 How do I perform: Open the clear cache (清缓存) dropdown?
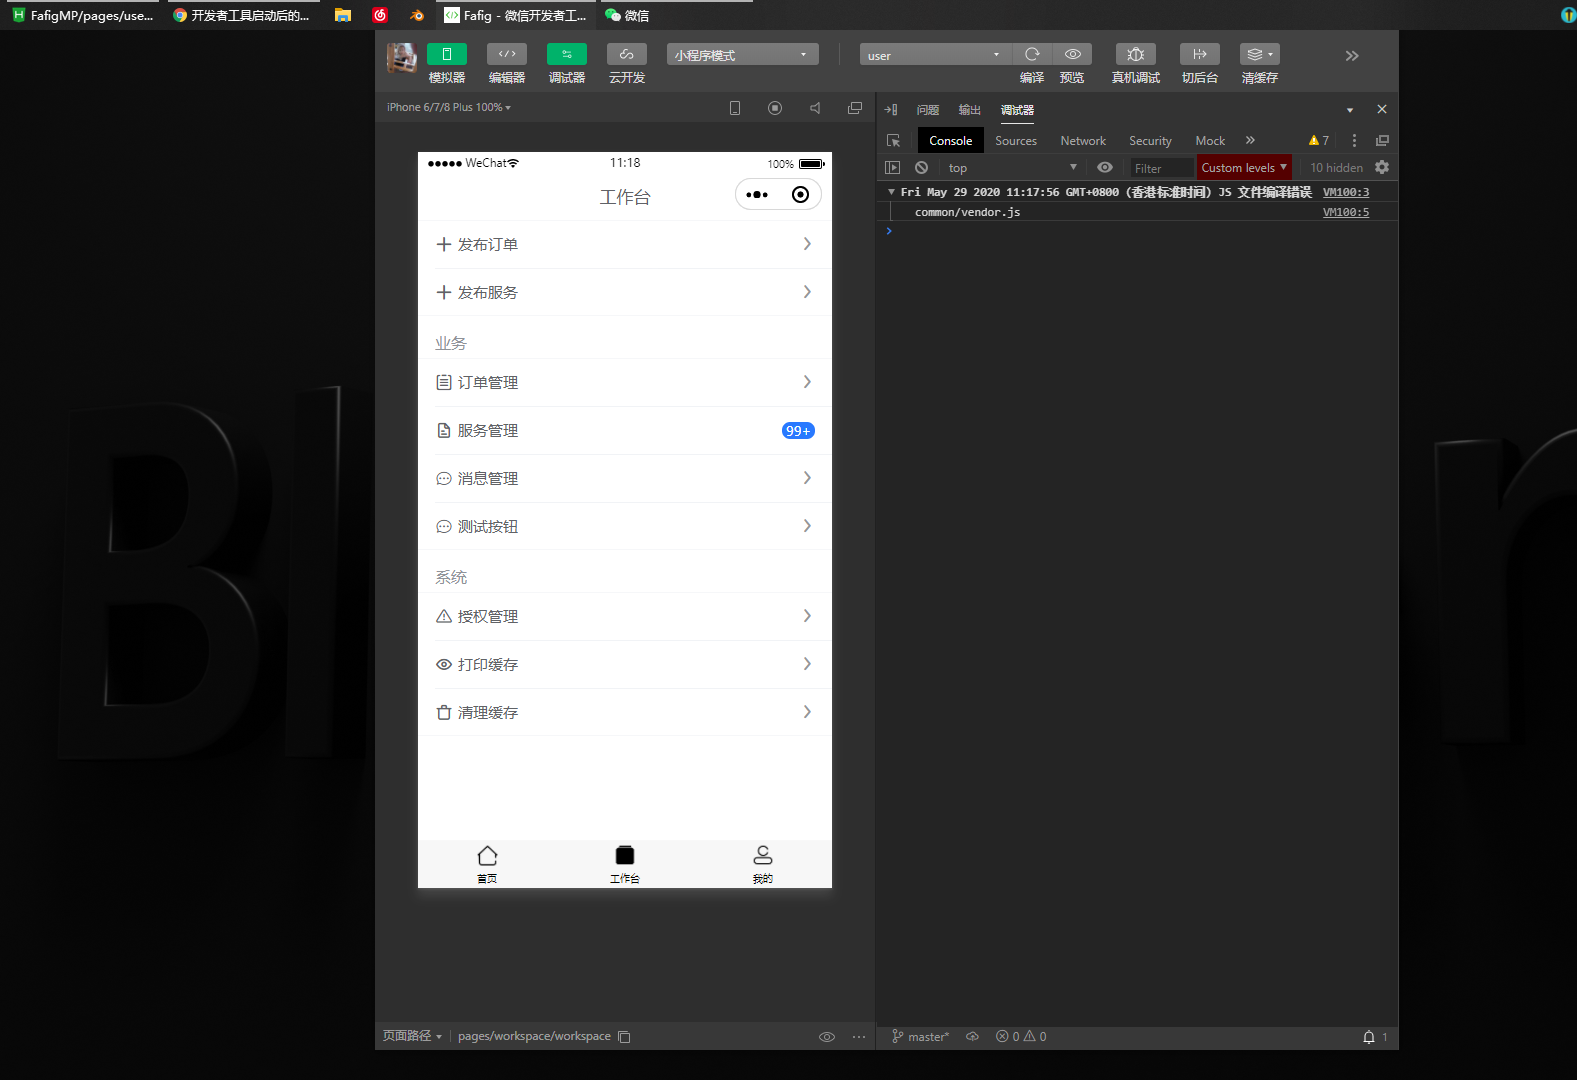(x=1260, y=54)
